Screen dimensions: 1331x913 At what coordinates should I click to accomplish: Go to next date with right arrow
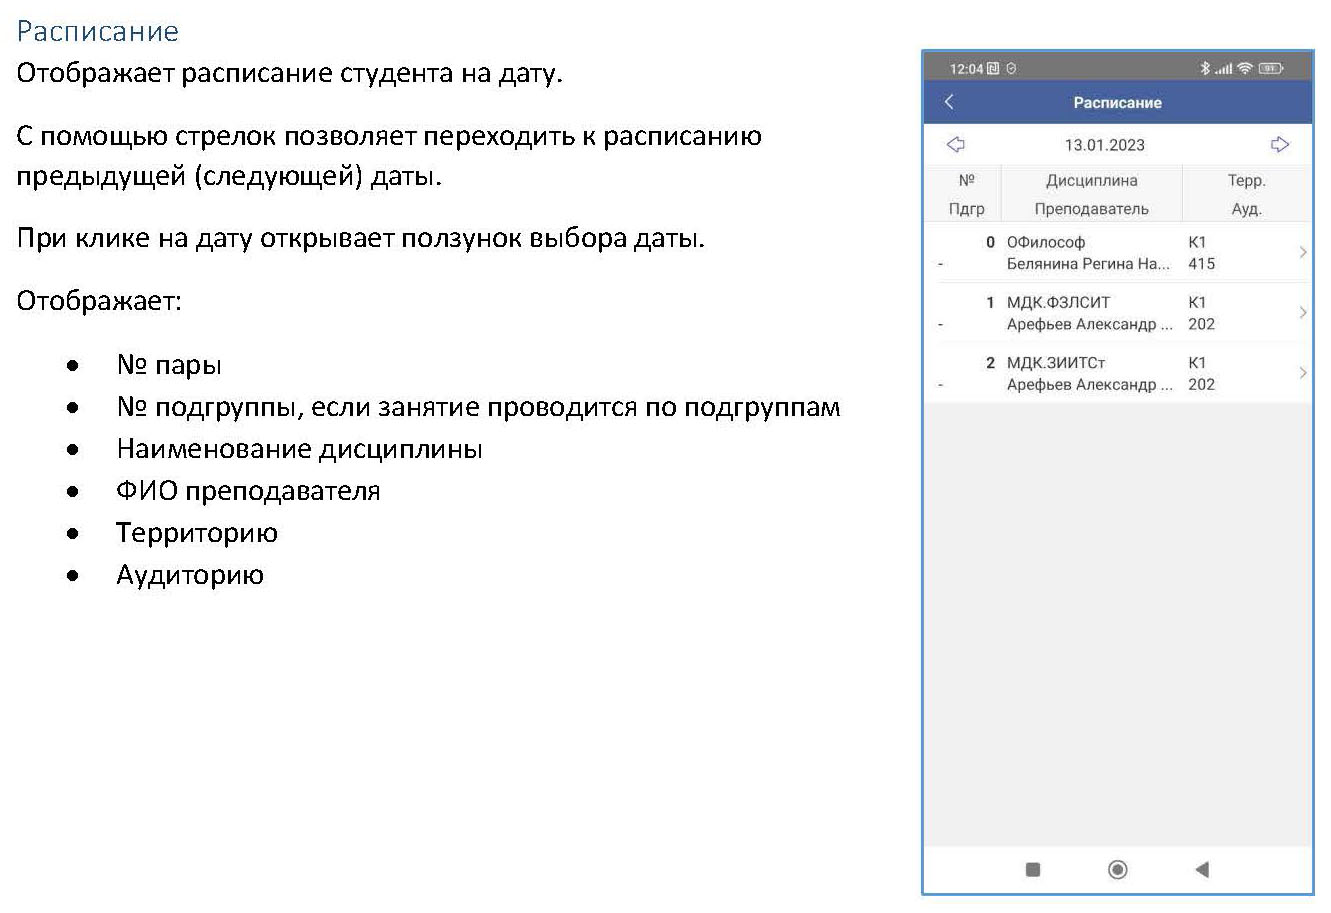pos(1279,144)
